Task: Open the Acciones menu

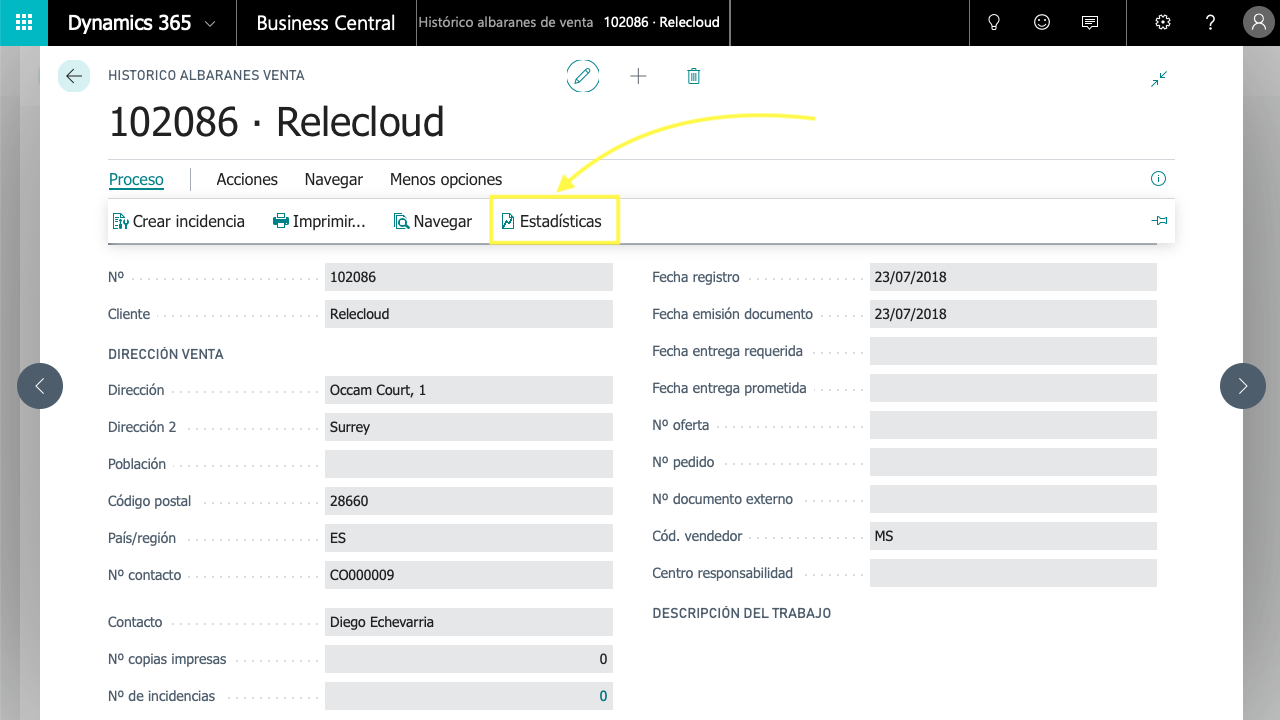Action: [247, 180]
